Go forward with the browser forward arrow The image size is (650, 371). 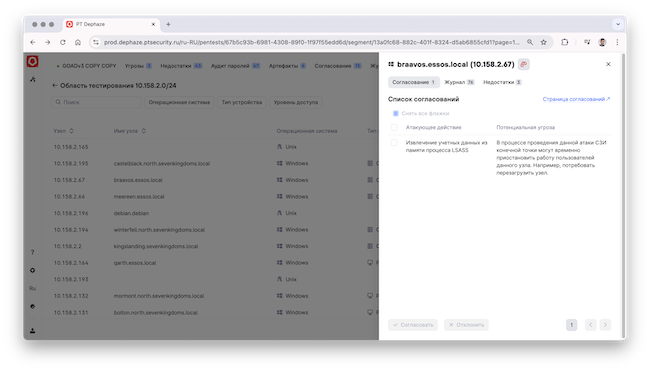click(x=48, y=42)
